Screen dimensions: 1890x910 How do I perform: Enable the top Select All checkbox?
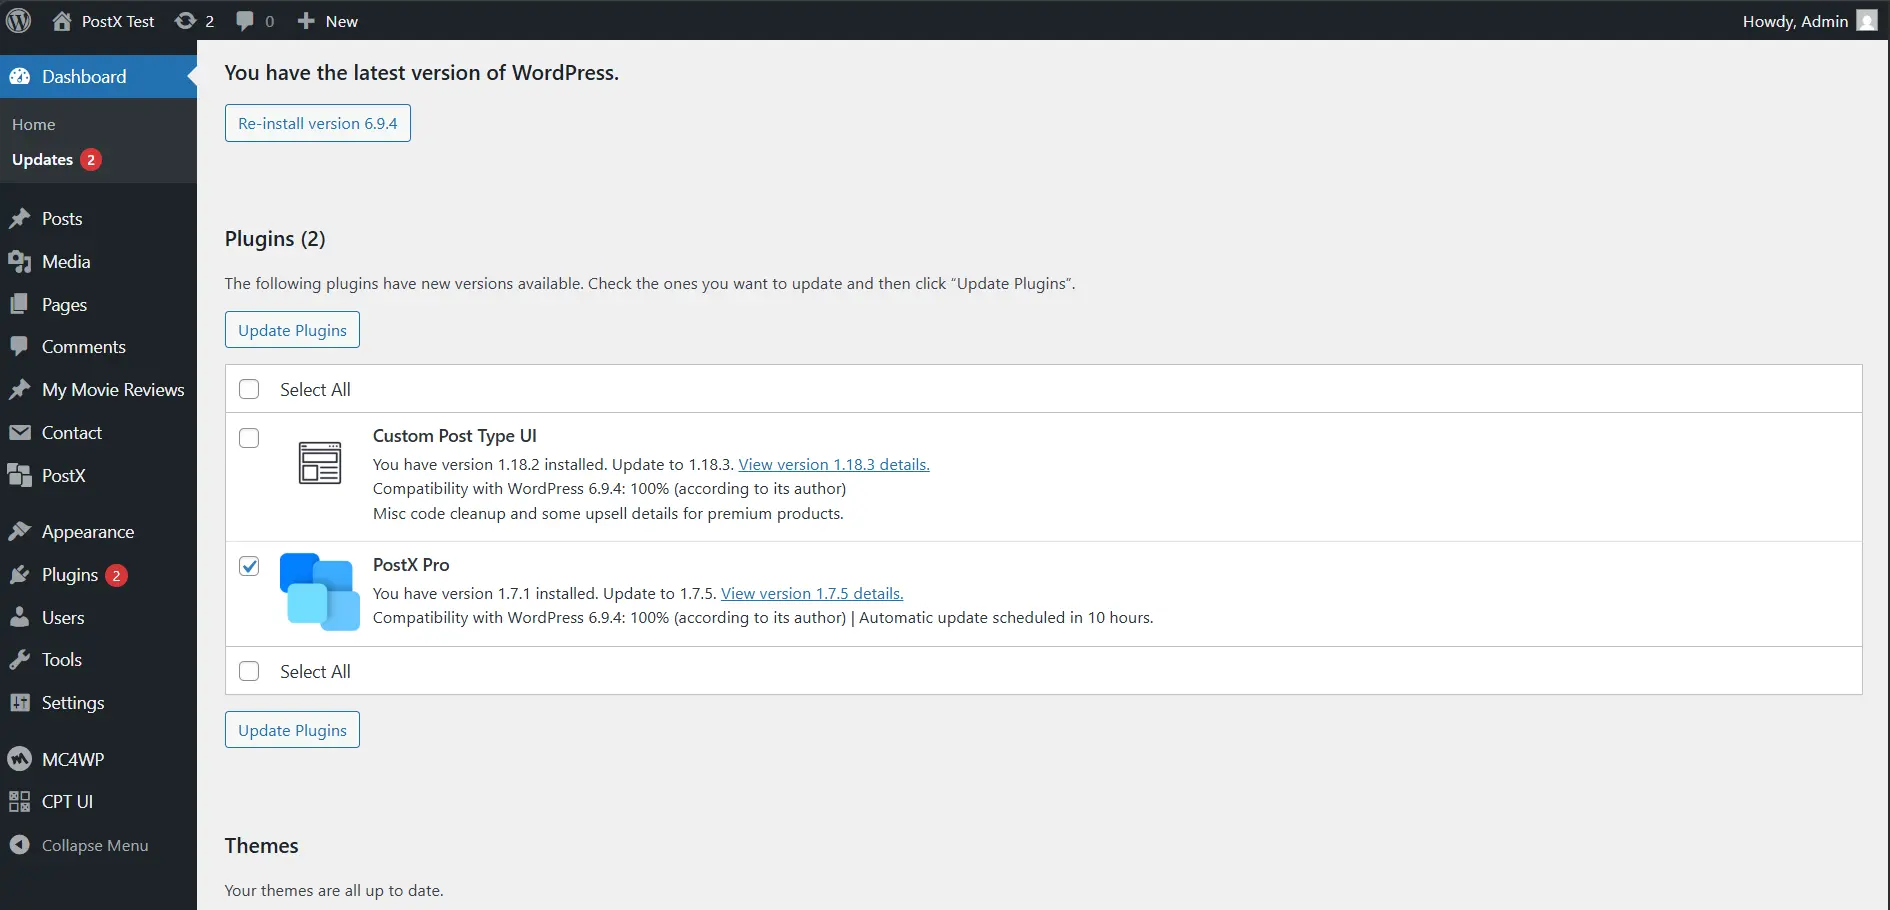tap(248, 389)
